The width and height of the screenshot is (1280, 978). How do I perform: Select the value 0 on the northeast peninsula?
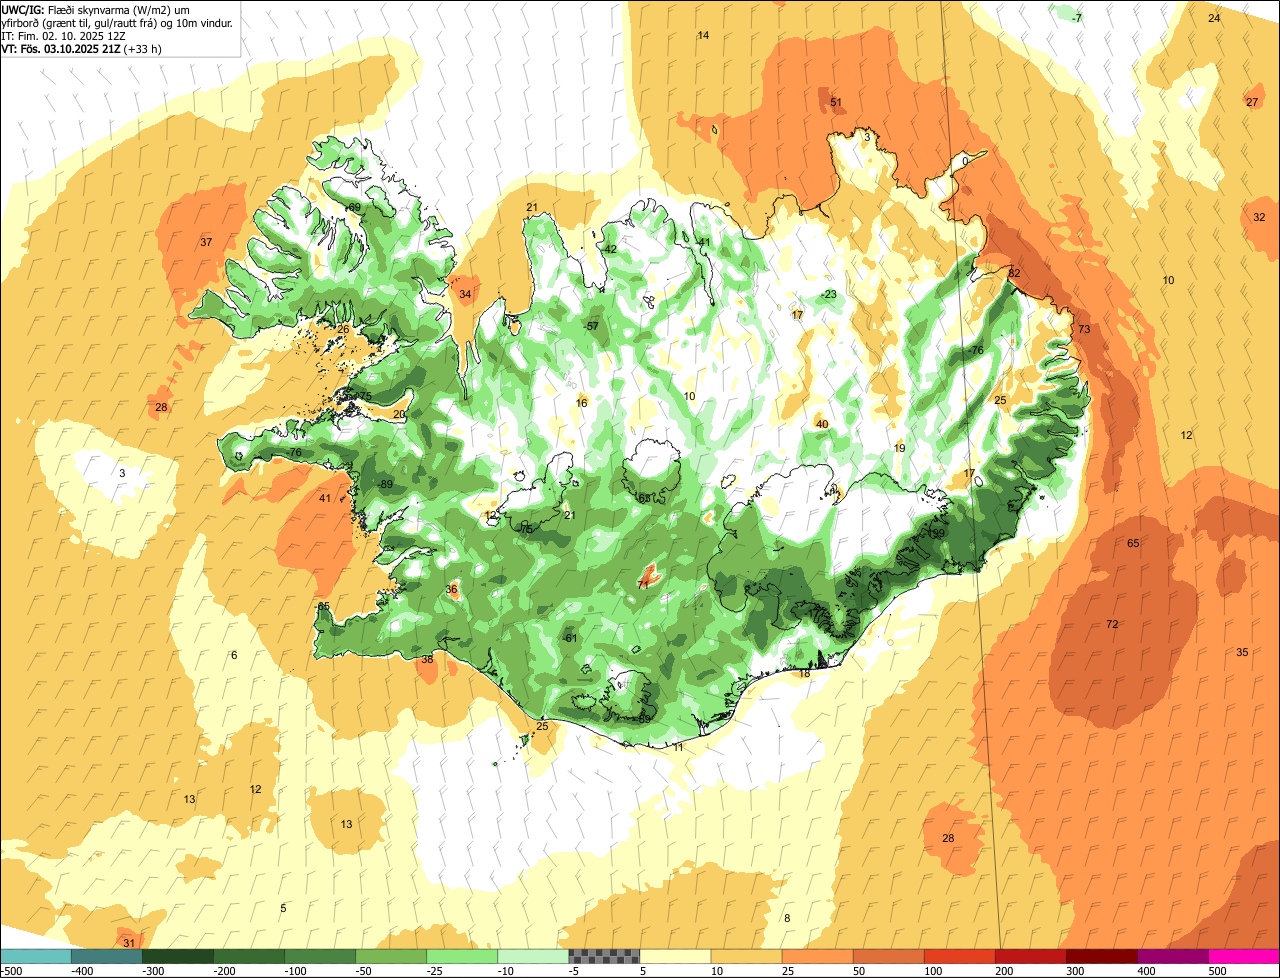tap(965, 160)
